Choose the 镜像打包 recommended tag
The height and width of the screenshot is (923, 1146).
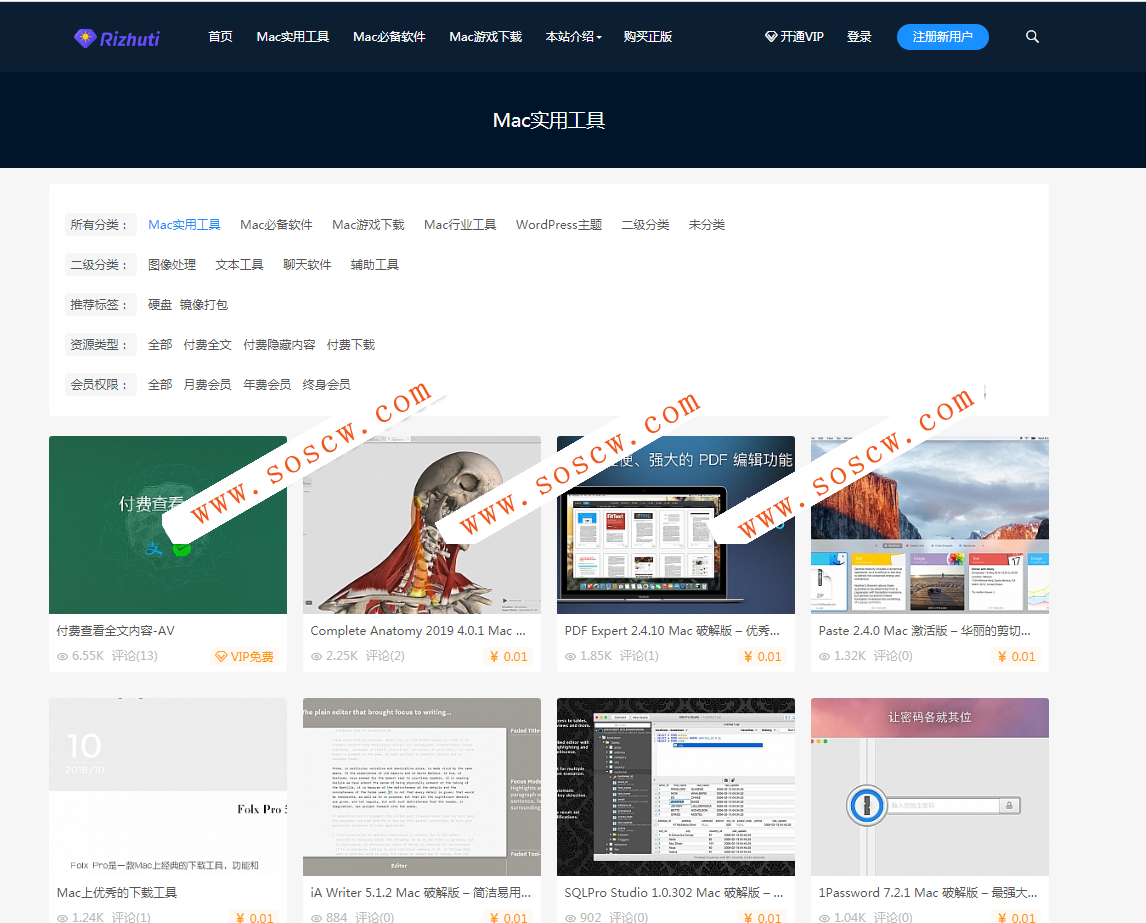click(203, 305)
